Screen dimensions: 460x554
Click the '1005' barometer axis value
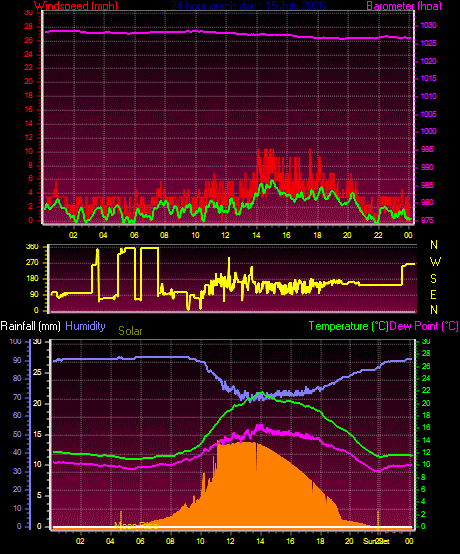point(428,114)
